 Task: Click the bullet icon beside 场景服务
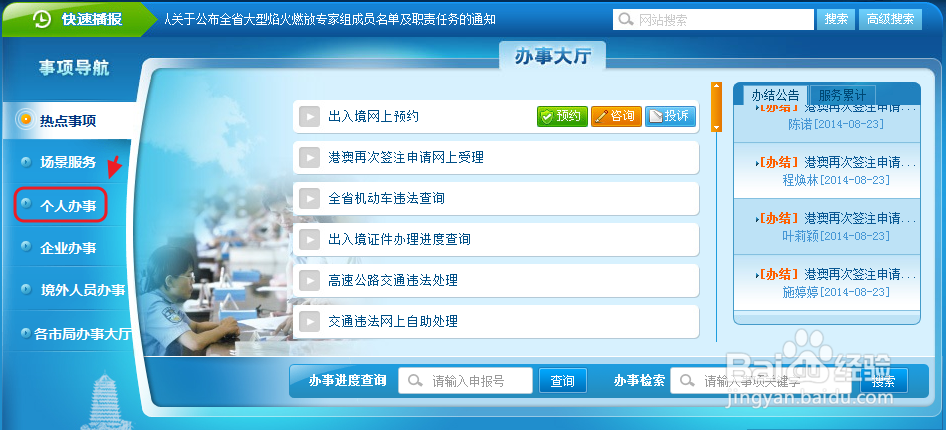point(25,161)
